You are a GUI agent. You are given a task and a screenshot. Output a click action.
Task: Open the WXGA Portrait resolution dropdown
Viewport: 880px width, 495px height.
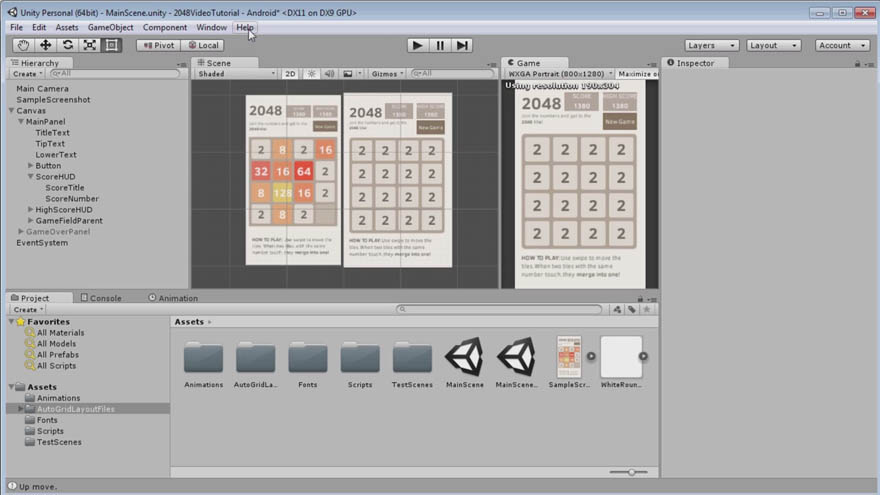click(x=559, y=74)
